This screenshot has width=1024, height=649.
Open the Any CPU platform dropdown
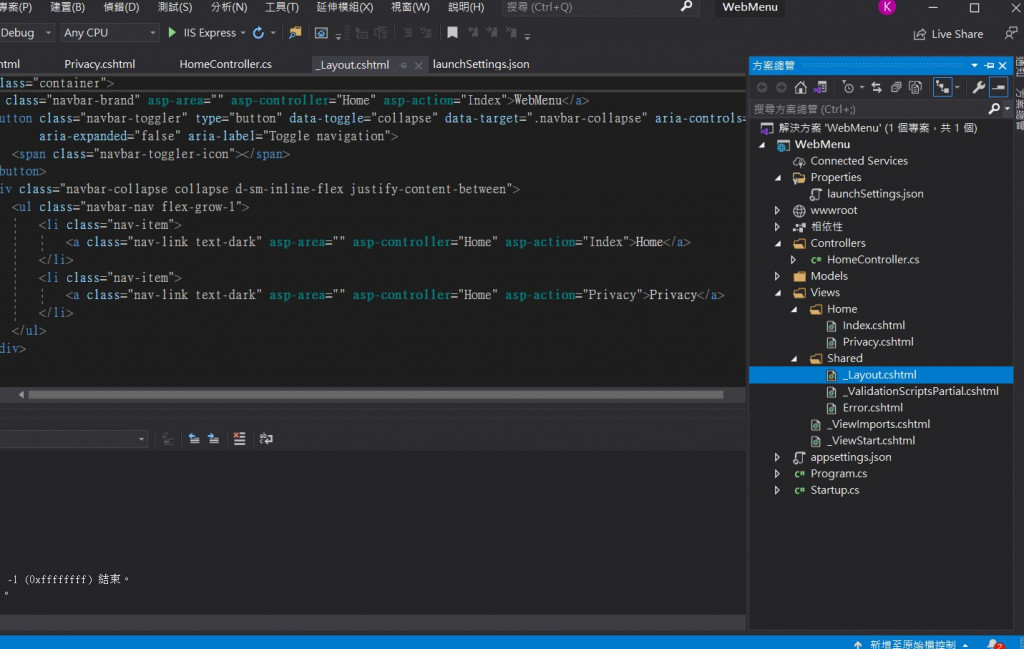[x=110, y=33]
